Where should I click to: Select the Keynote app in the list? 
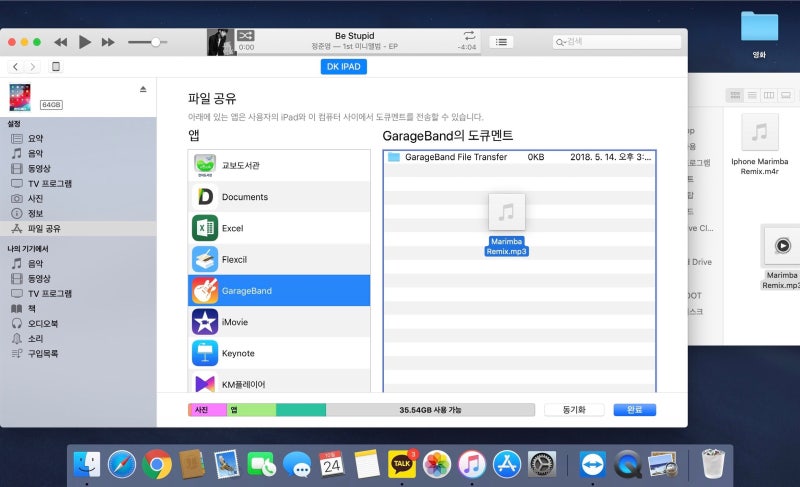pyautogui.click(x=279, y=353)
